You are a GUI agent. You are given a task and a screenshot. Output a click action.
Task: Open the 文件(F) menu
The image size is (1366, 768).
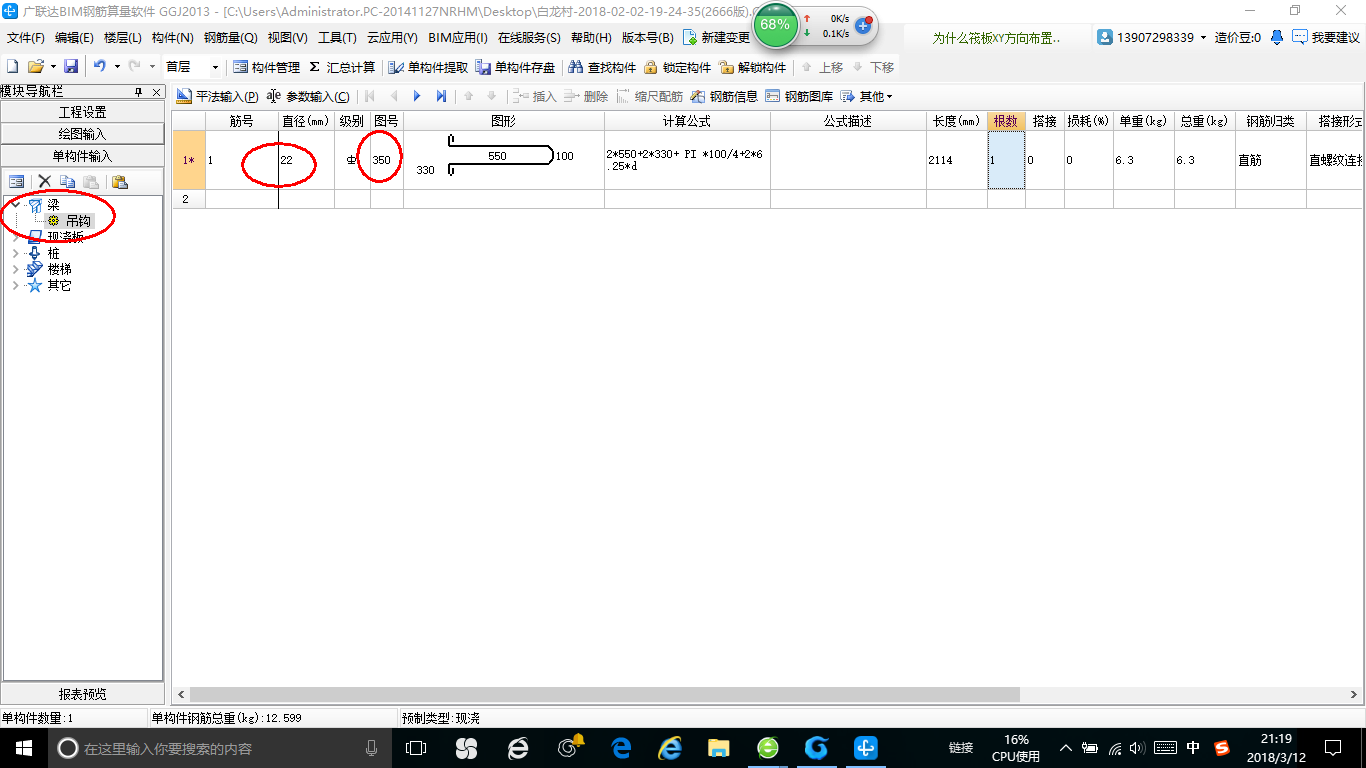26,38
